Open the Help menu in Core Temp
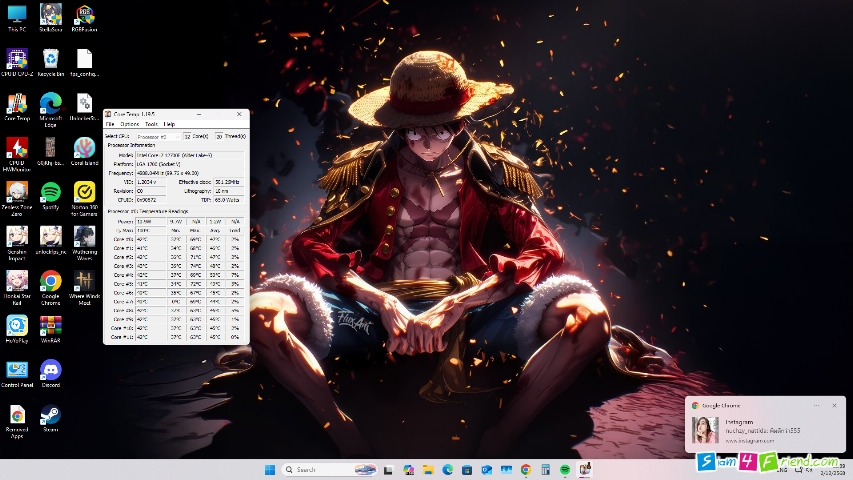Image resolution: width=853 pixels, height=480 pixels. 169,124
